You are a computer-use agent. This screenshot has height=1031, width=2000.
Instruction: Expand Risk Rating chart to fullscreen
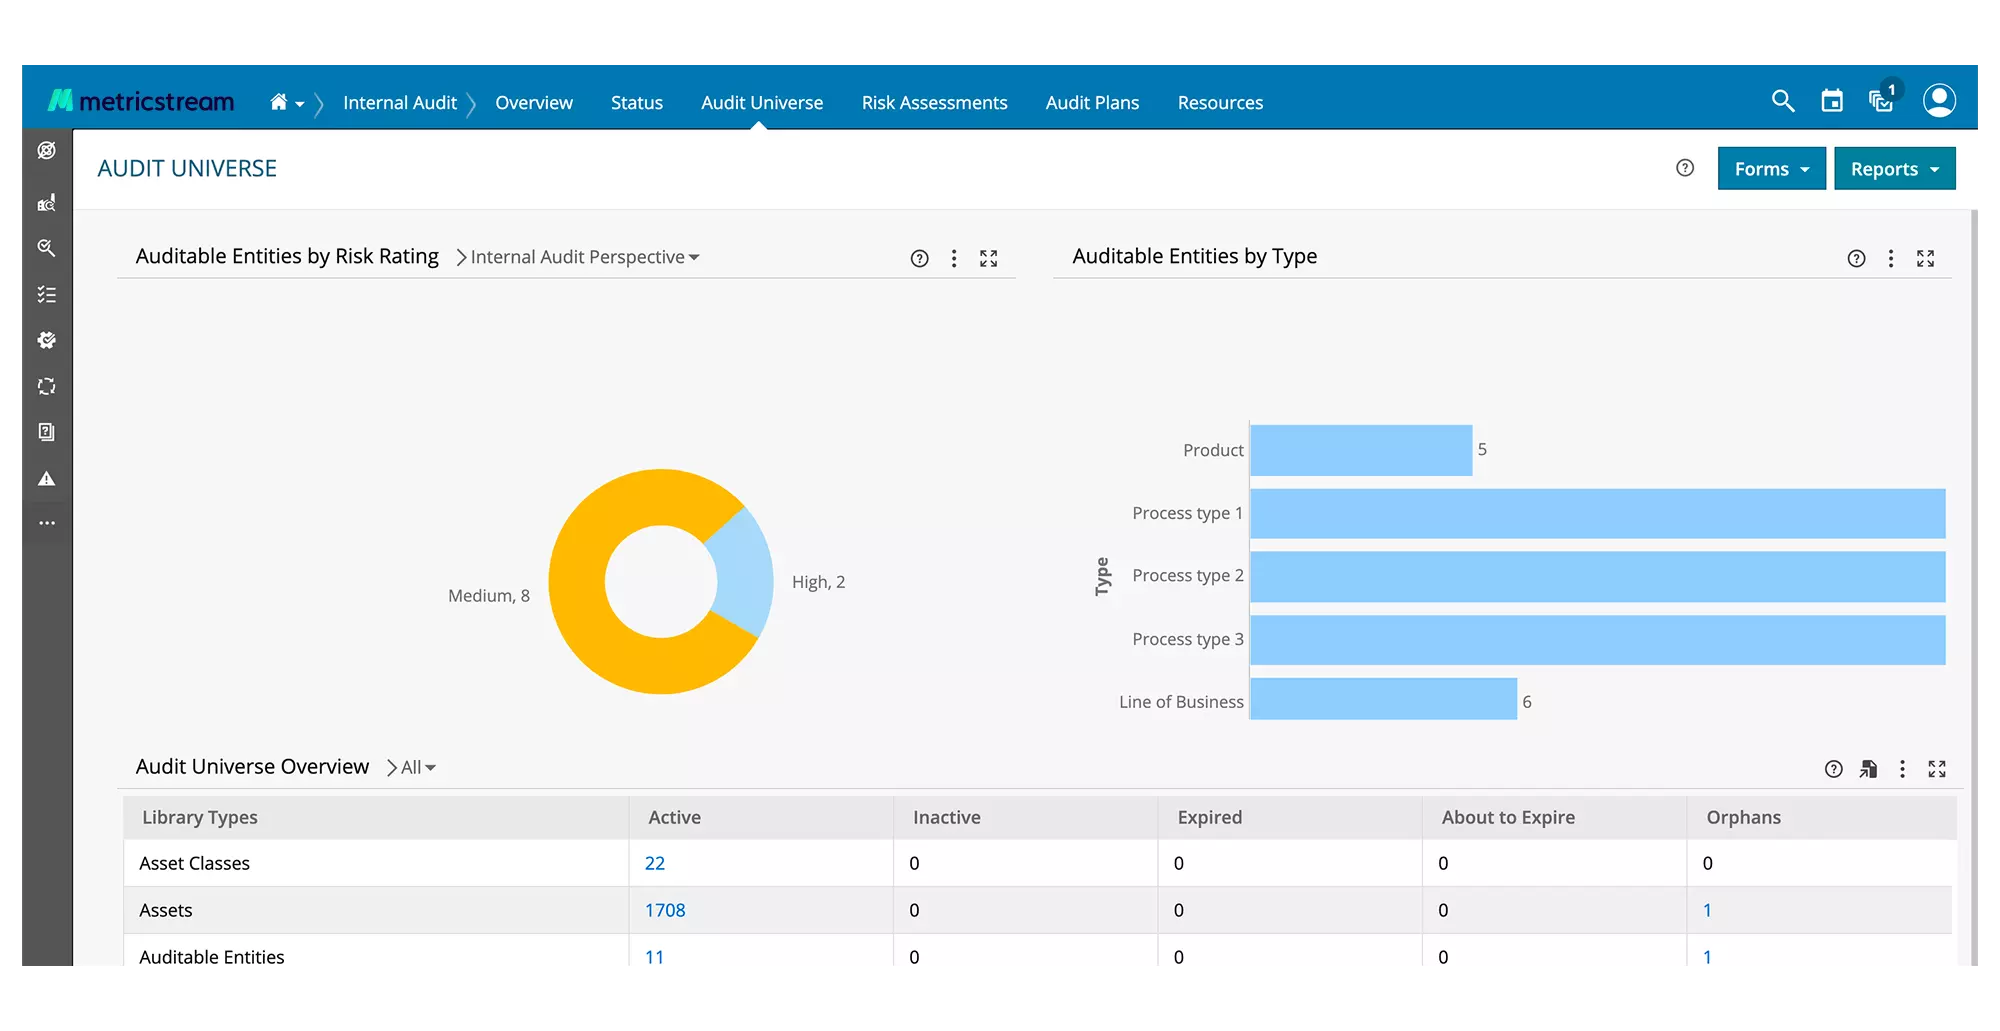(x=989, y=259)
